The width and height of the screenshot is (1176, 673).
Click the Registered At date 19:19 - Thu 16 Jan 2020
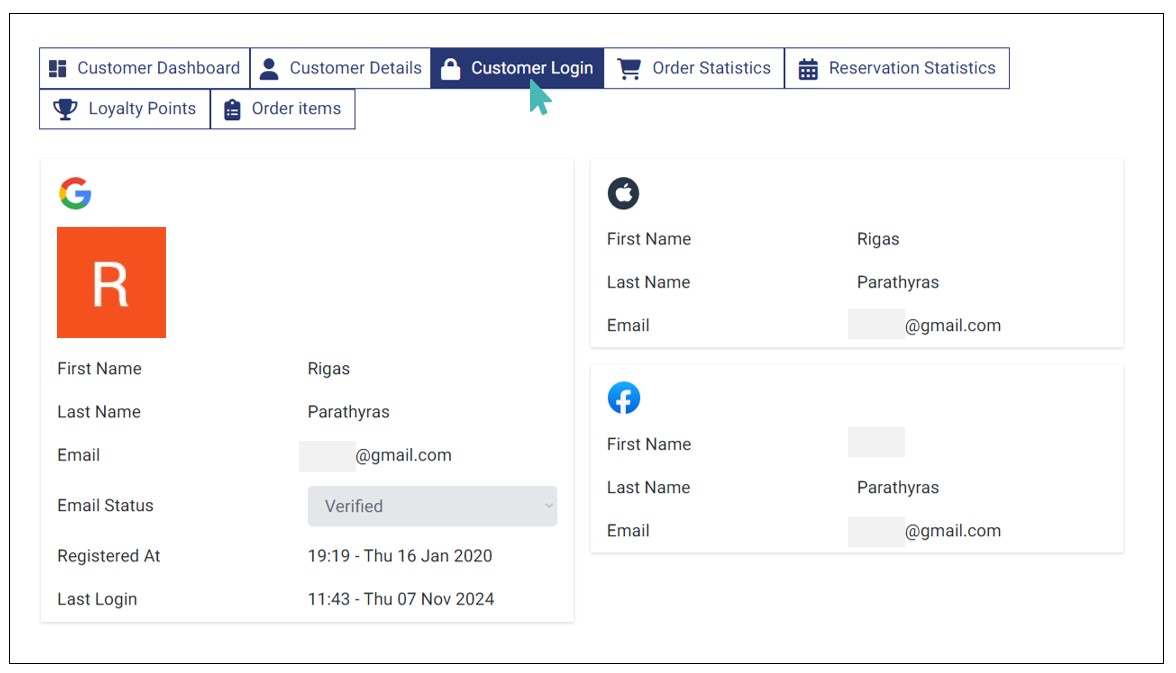click(x=400, y=556)
